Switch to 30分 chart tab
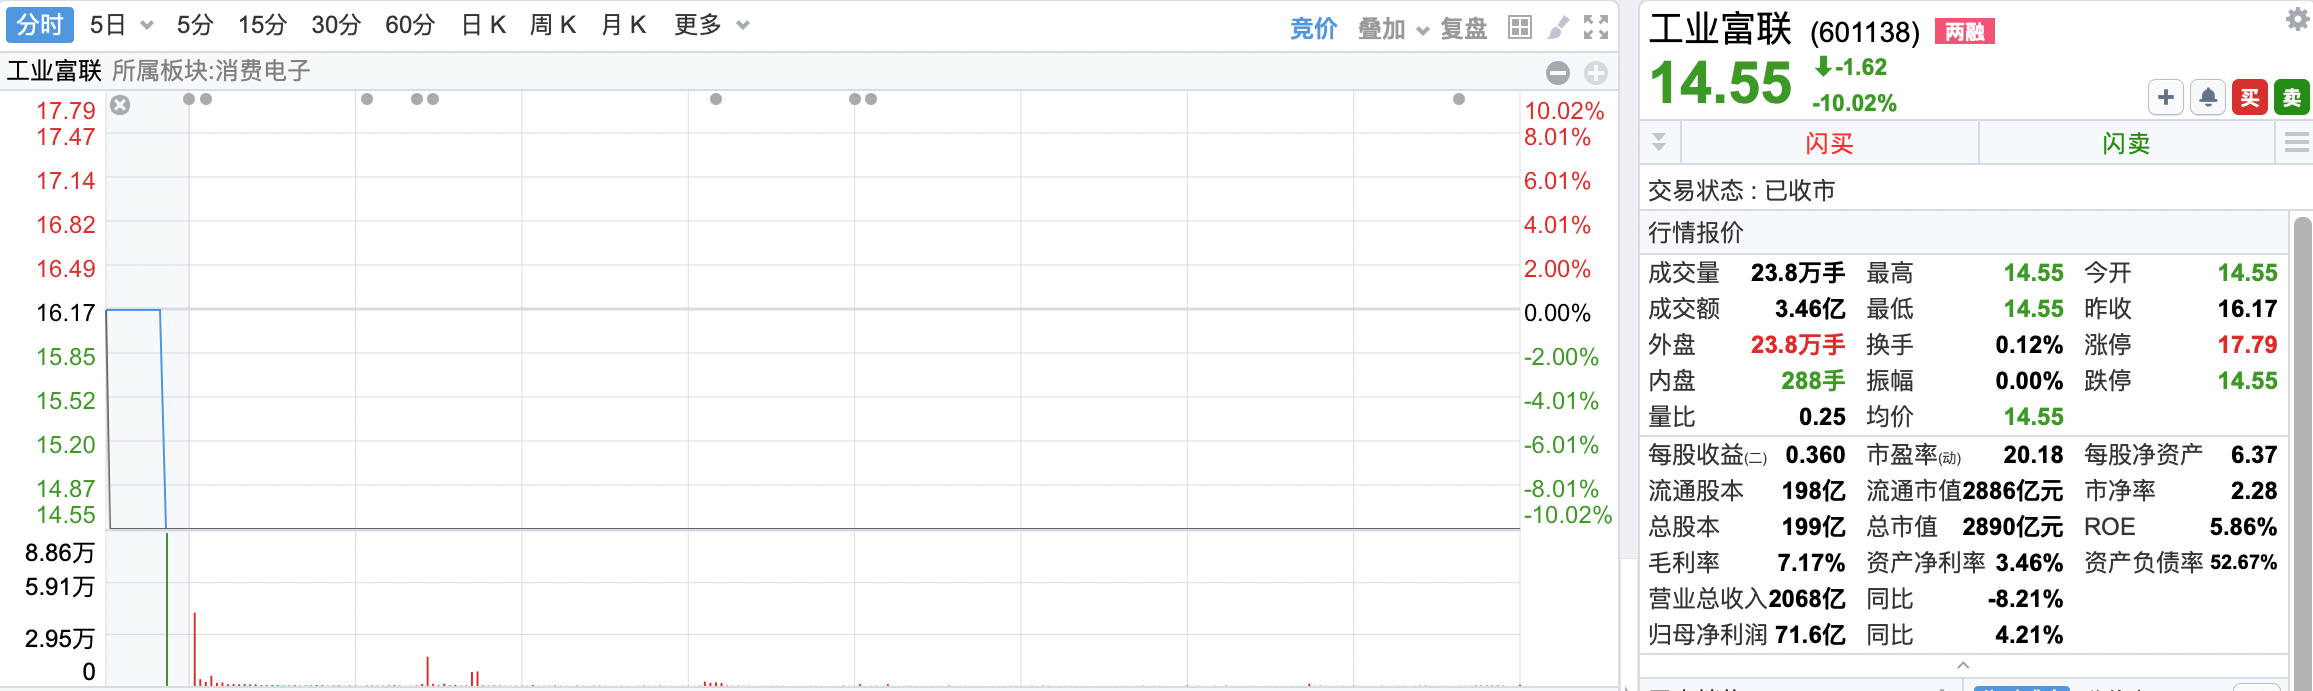The width and height of the screenshot is (2313, 691). 336,25
